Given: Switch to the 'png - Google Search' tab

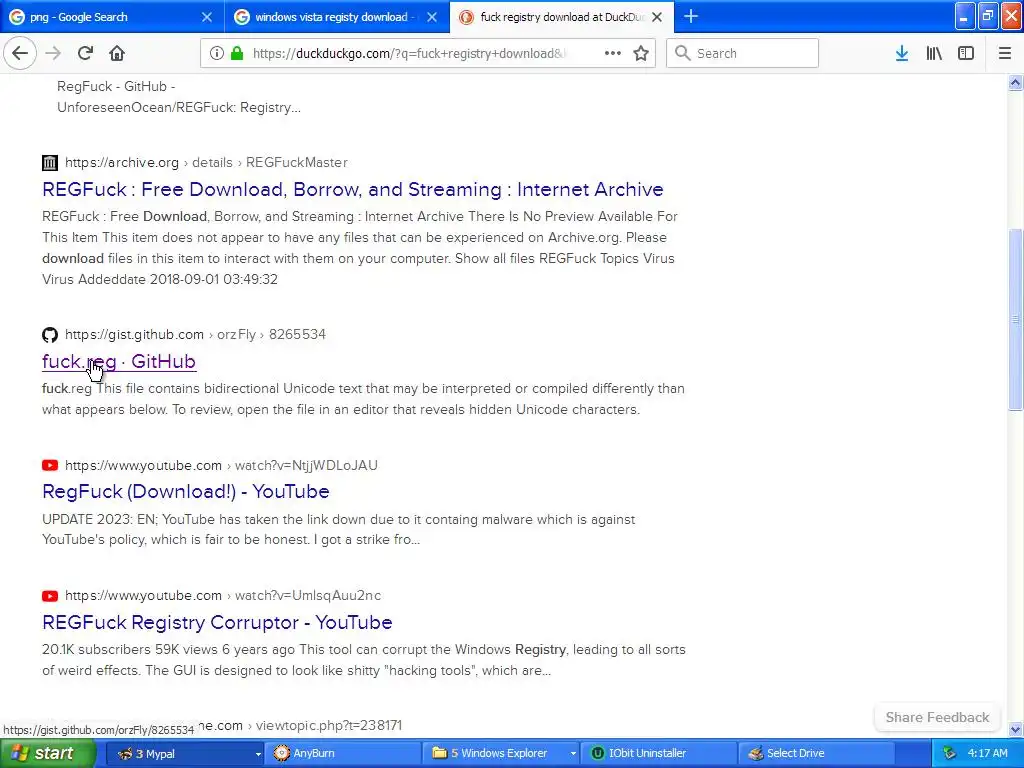Looking at the screenshot, I should (x=112, y=17).
